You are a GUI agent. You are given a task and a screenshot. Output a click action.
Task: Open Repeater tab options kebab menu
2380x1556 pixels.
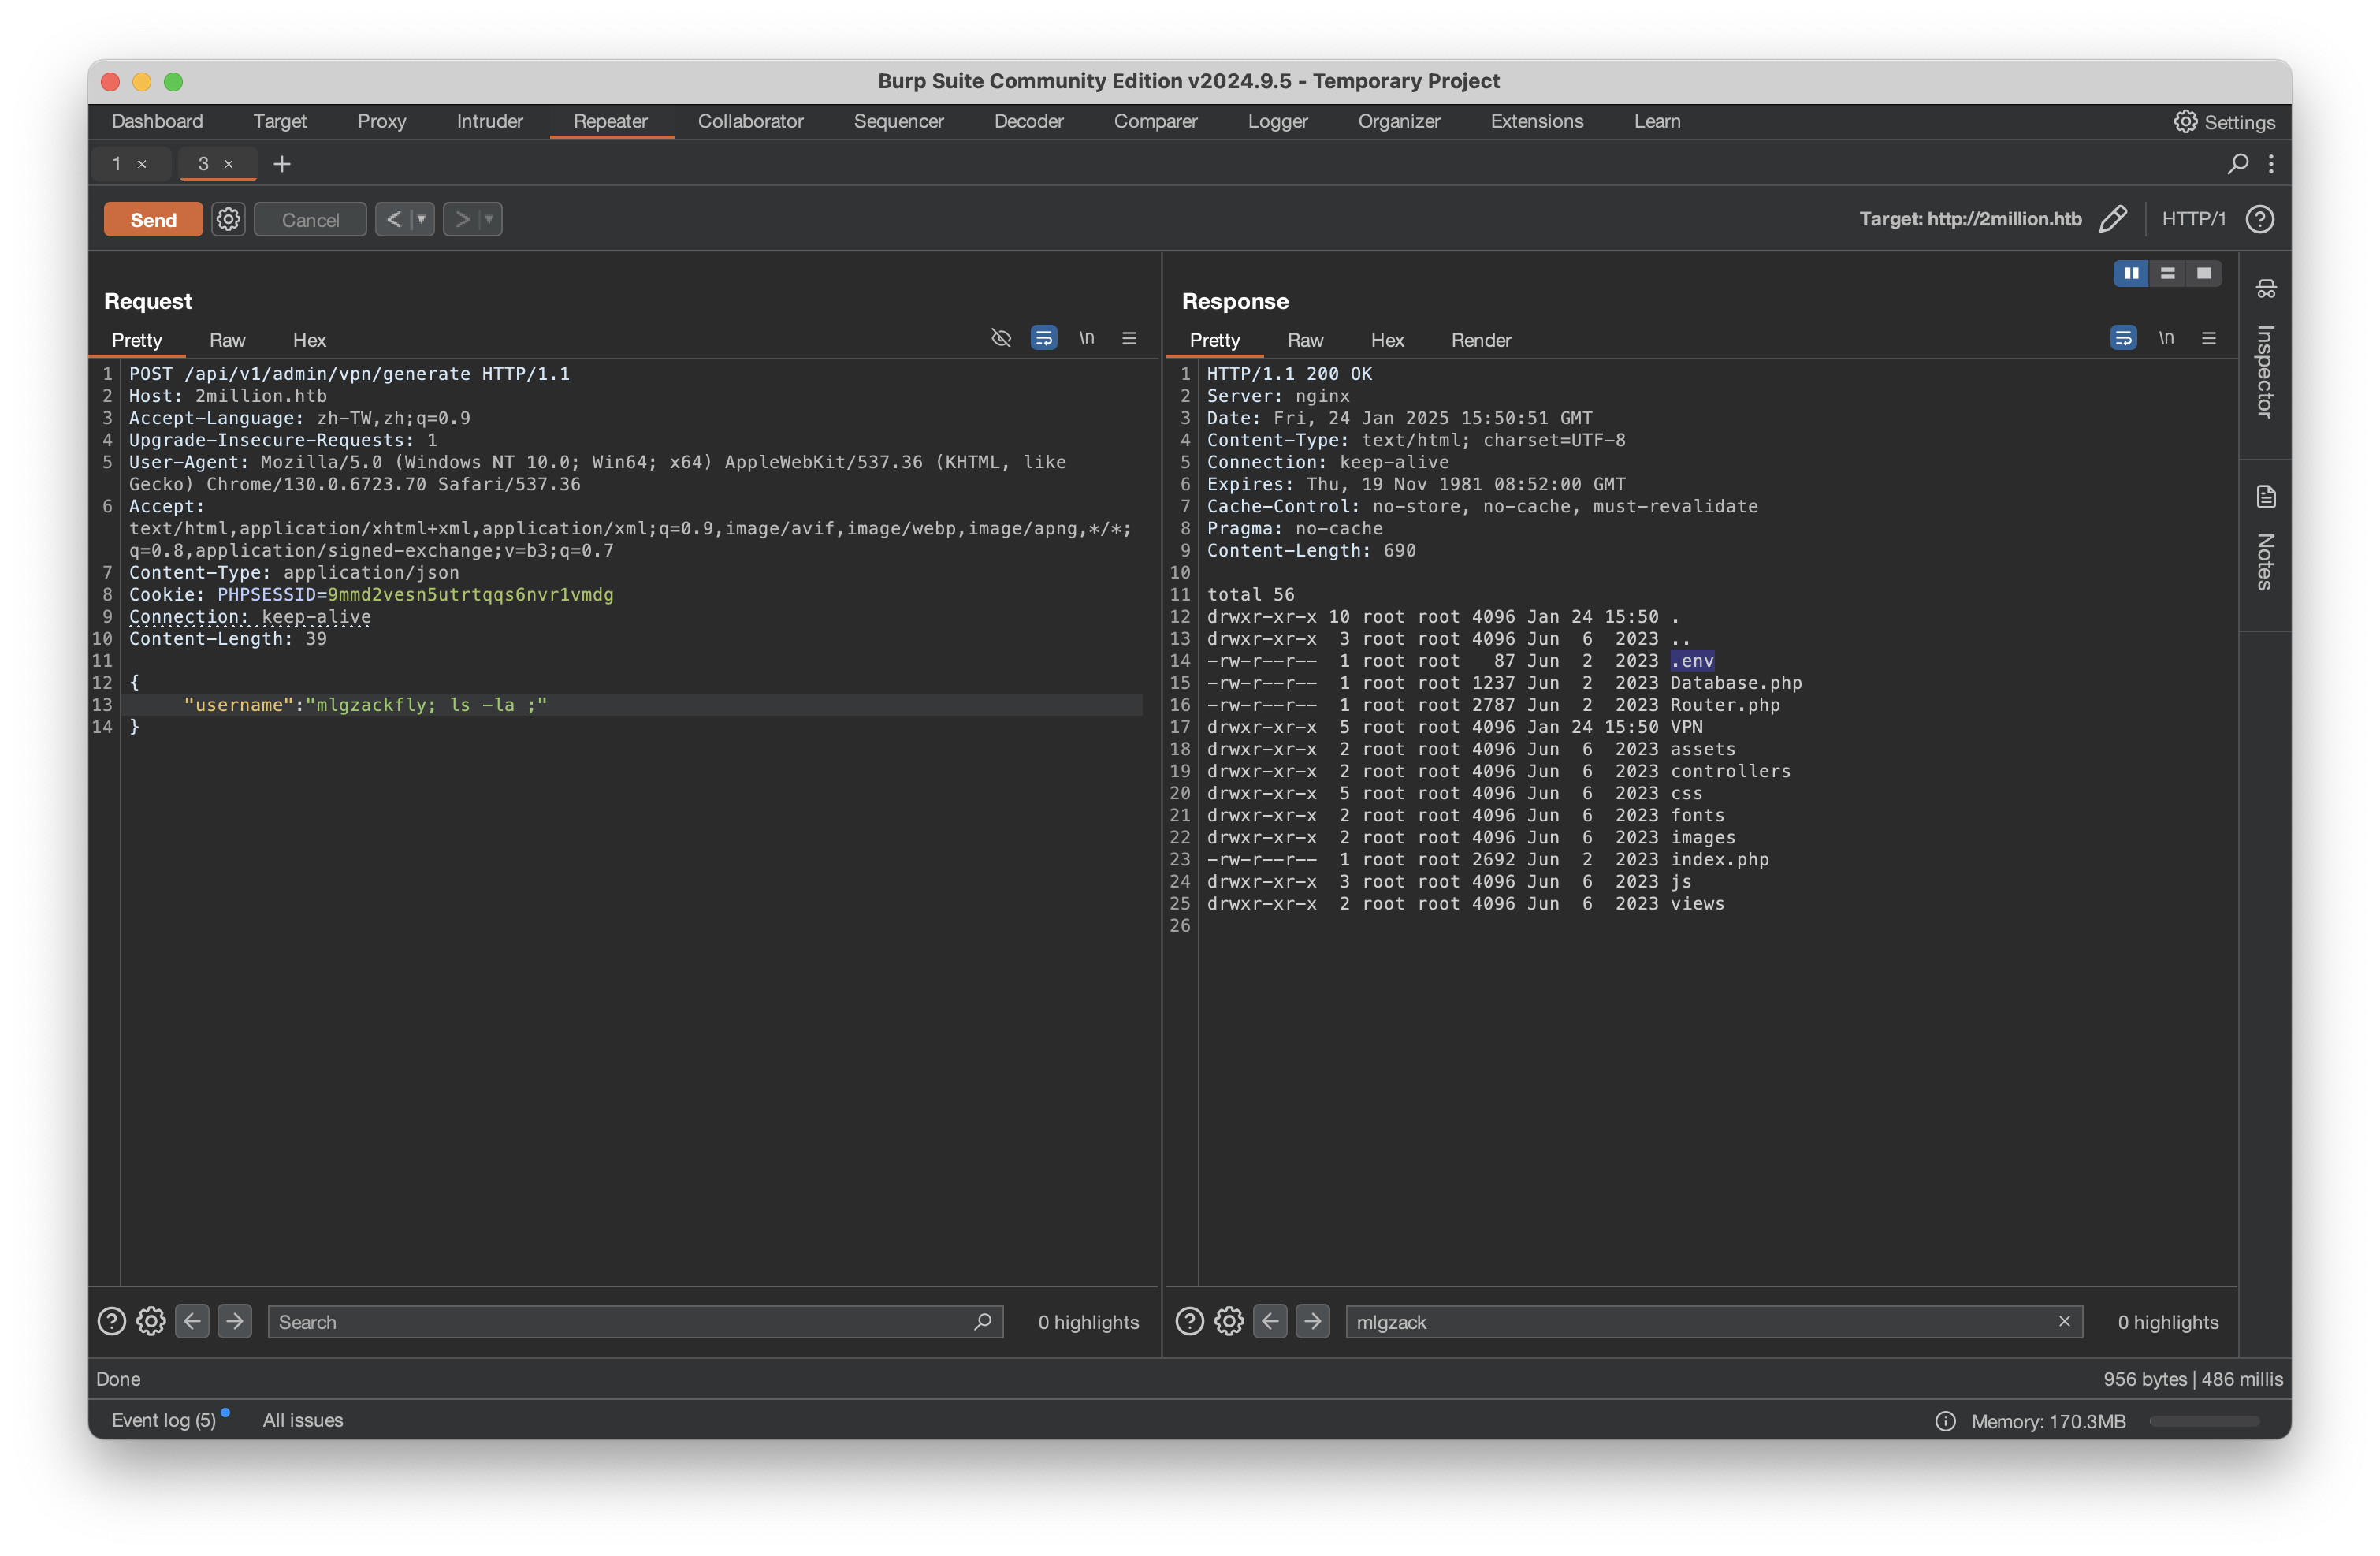coord(2271,163)
